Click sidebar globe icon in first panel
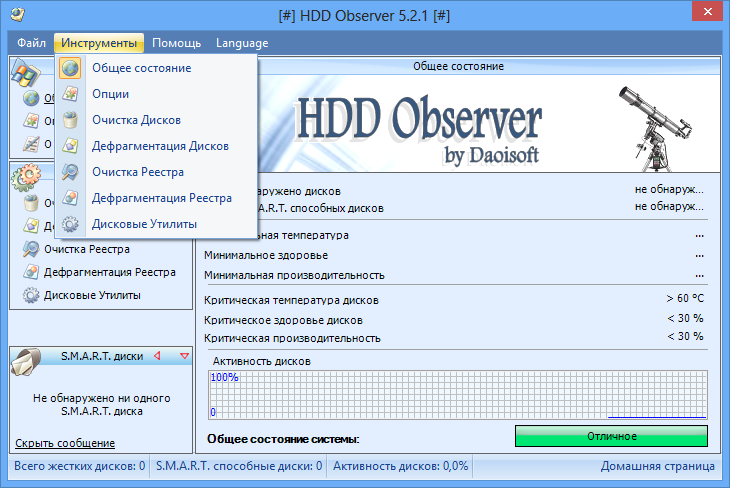Image resolution: width=730 pixels, height=488 pixels. click(x=31, y=98)
